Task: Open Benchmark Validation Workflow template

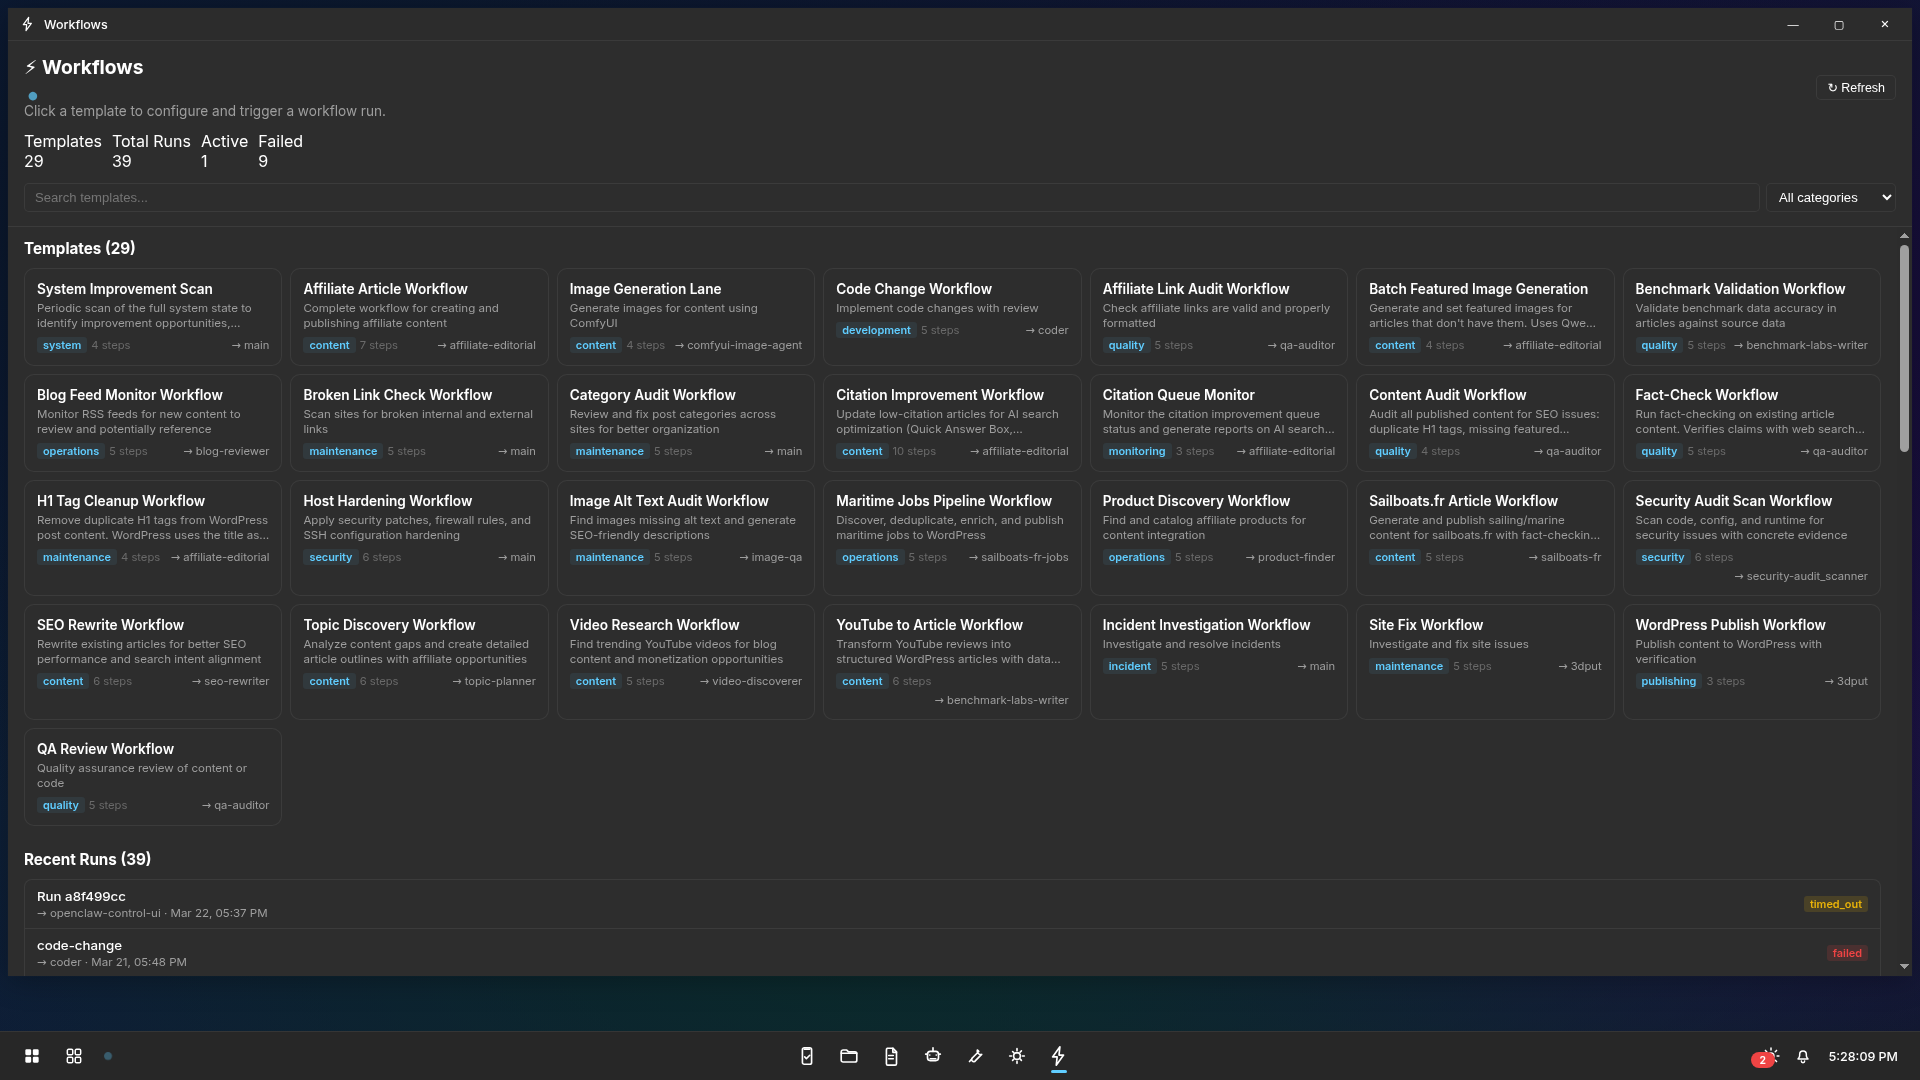Action: click(x=1752, y=316)
